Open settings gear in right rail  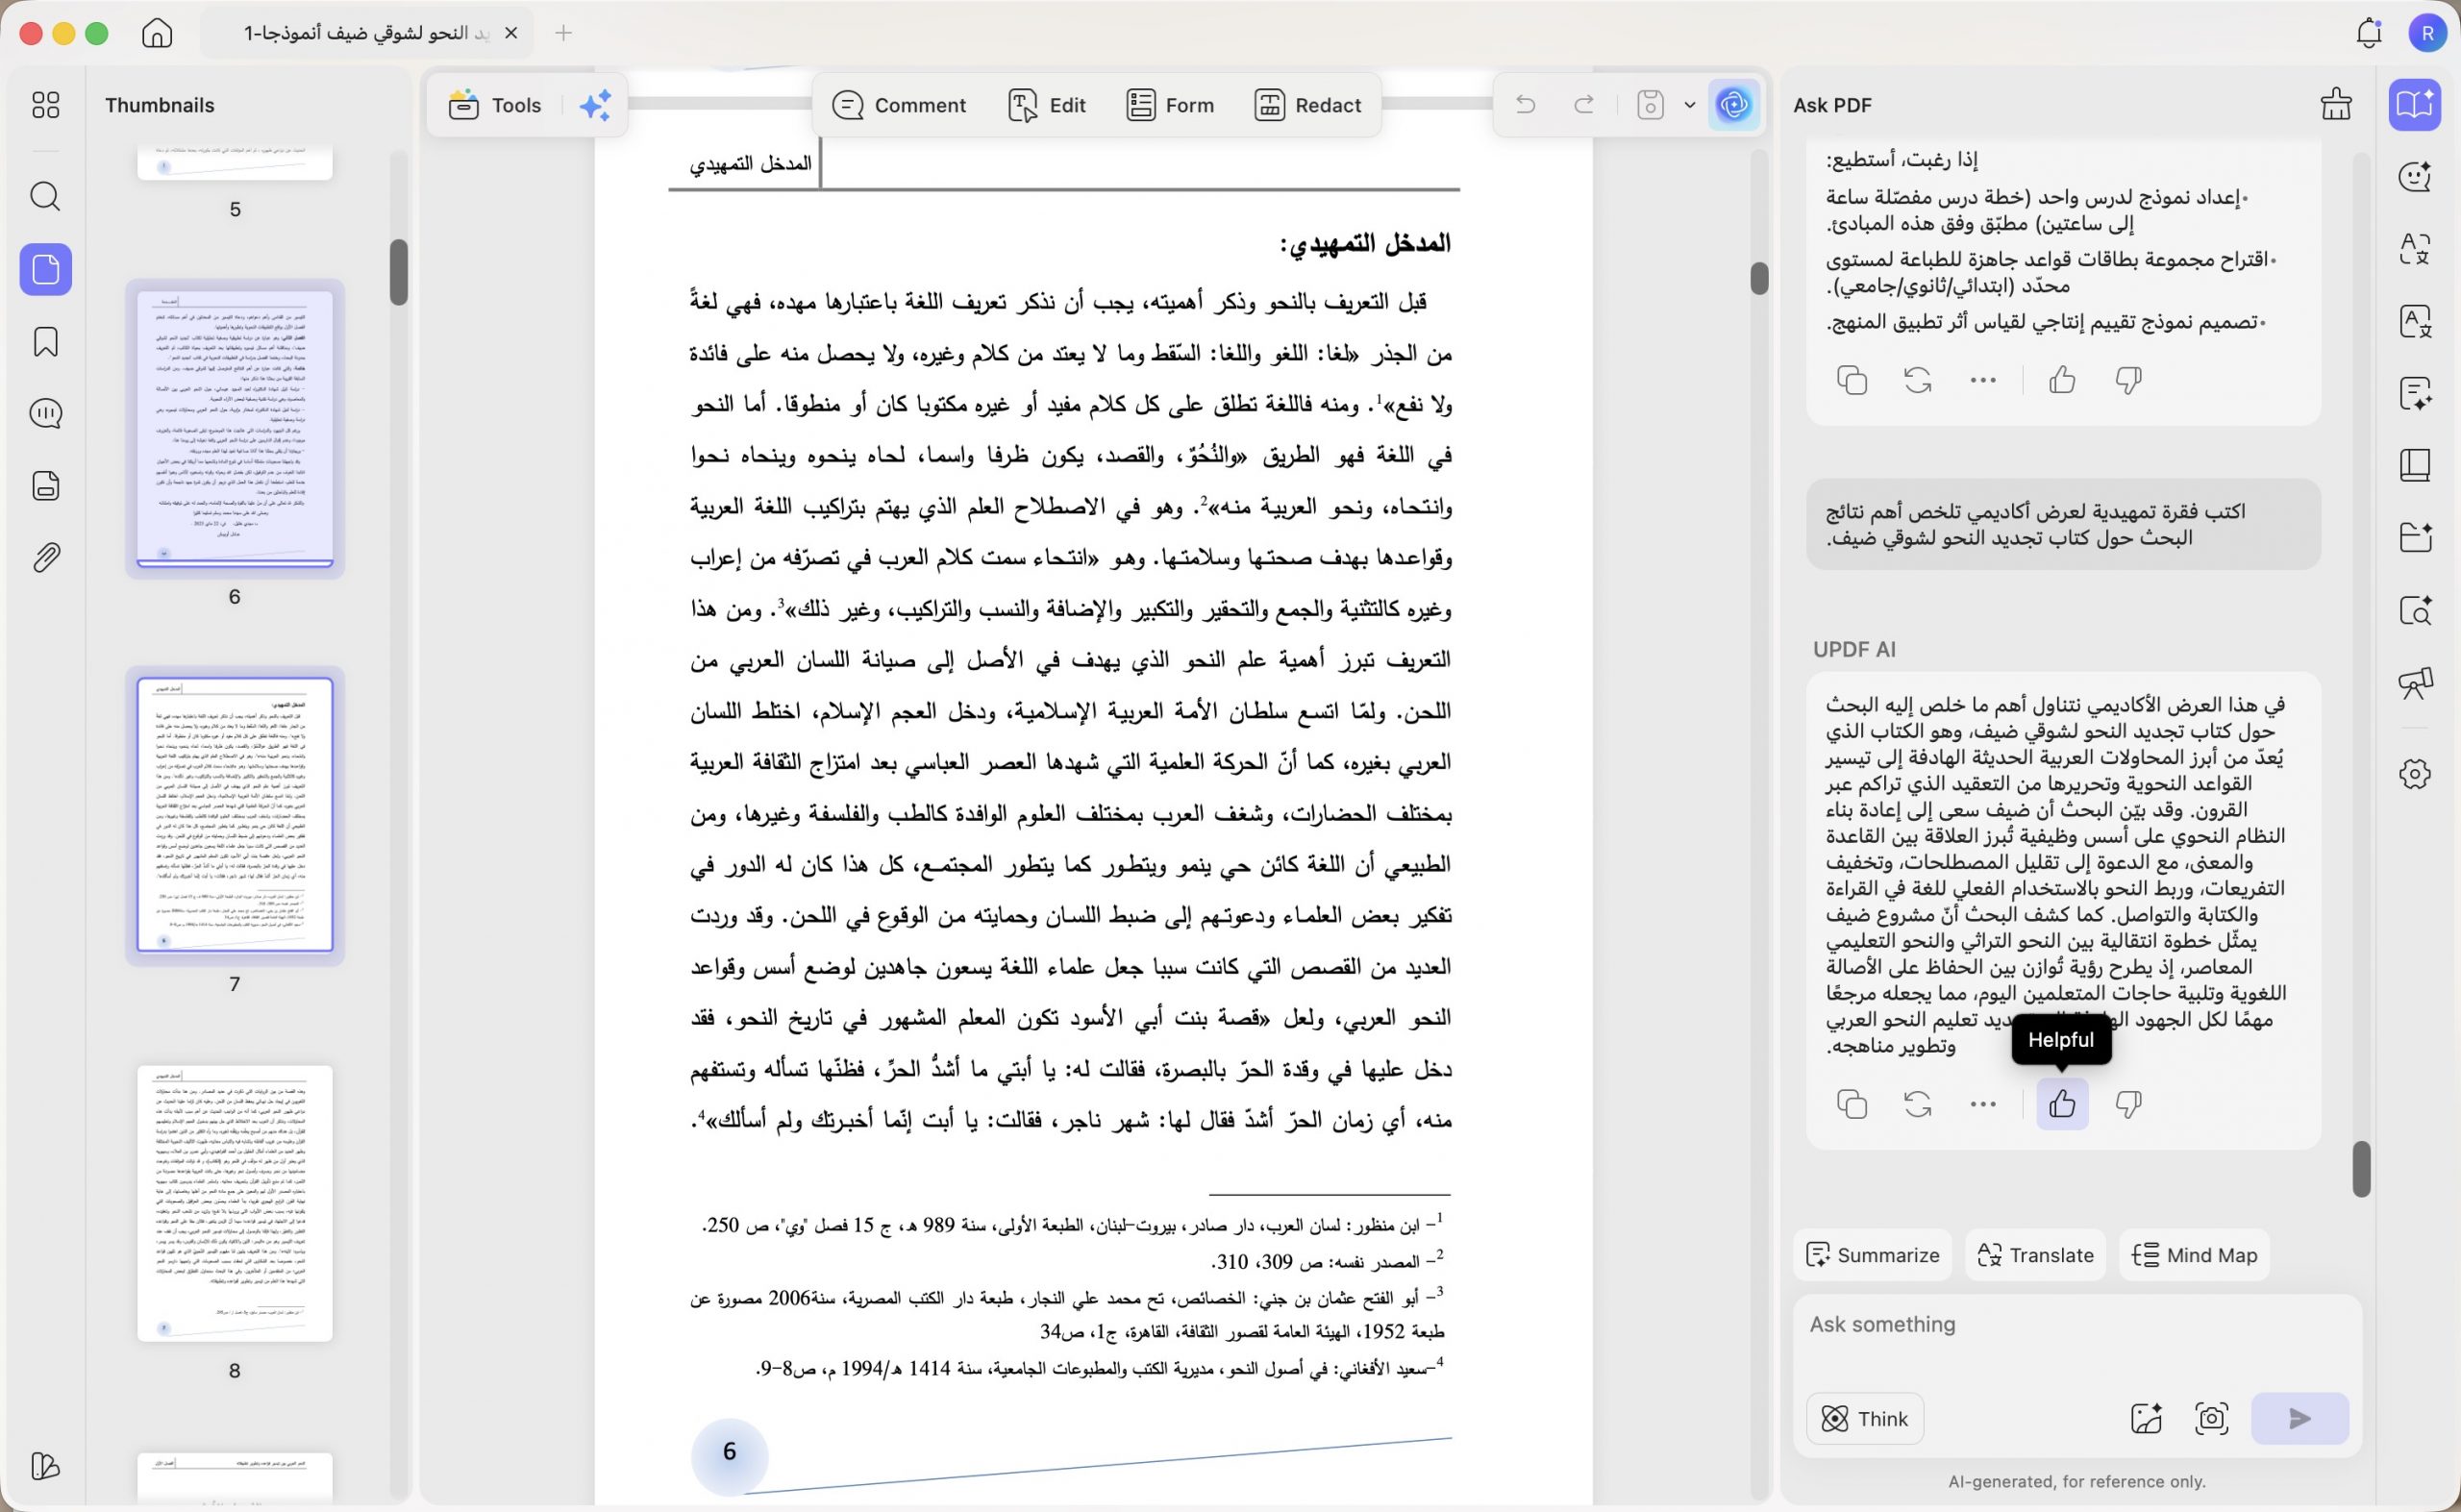tap(2415, 773)
